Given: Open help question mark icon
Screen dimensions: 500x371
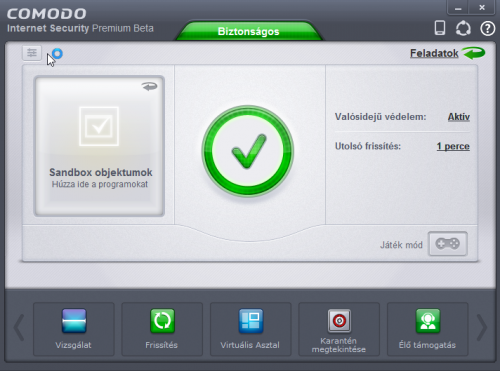Looking at the screenshot, I should pos(487,29).
